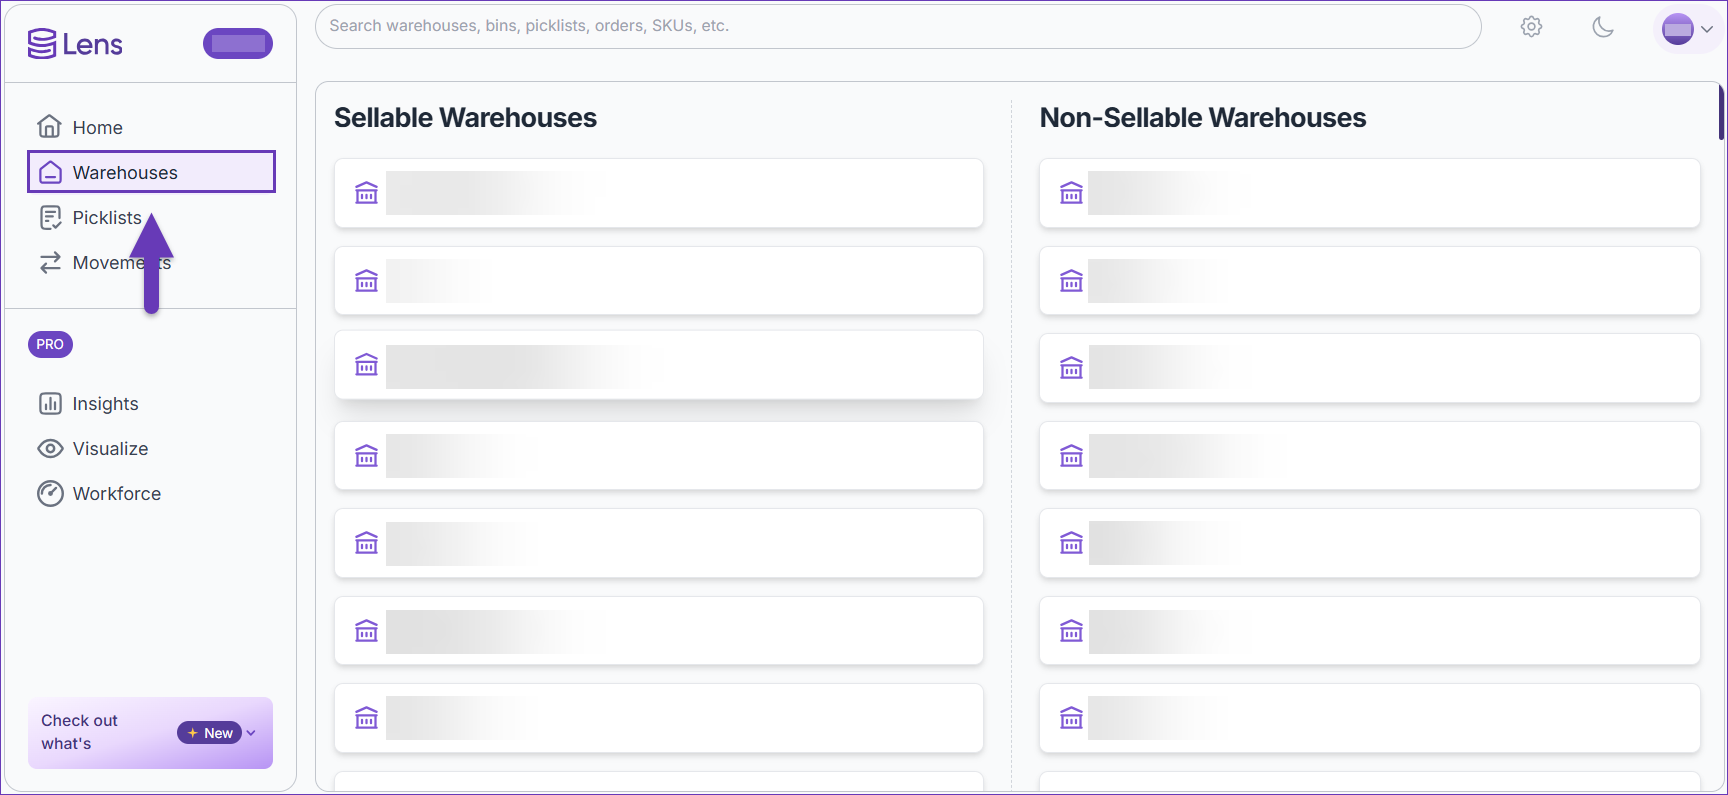The height and width of the screenshot is (795, 1728).
Task: Open the user avatar account menu
Action: [1688, 29]
